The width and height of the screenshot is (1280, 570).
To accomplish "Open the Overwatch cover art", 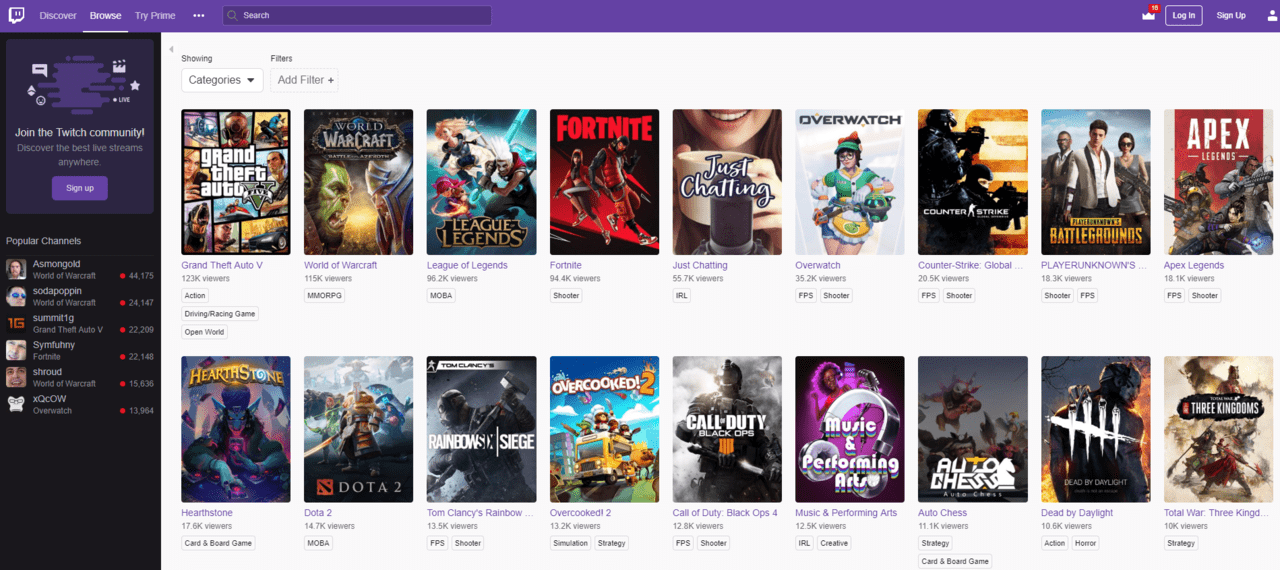I will tap(850, 182).
